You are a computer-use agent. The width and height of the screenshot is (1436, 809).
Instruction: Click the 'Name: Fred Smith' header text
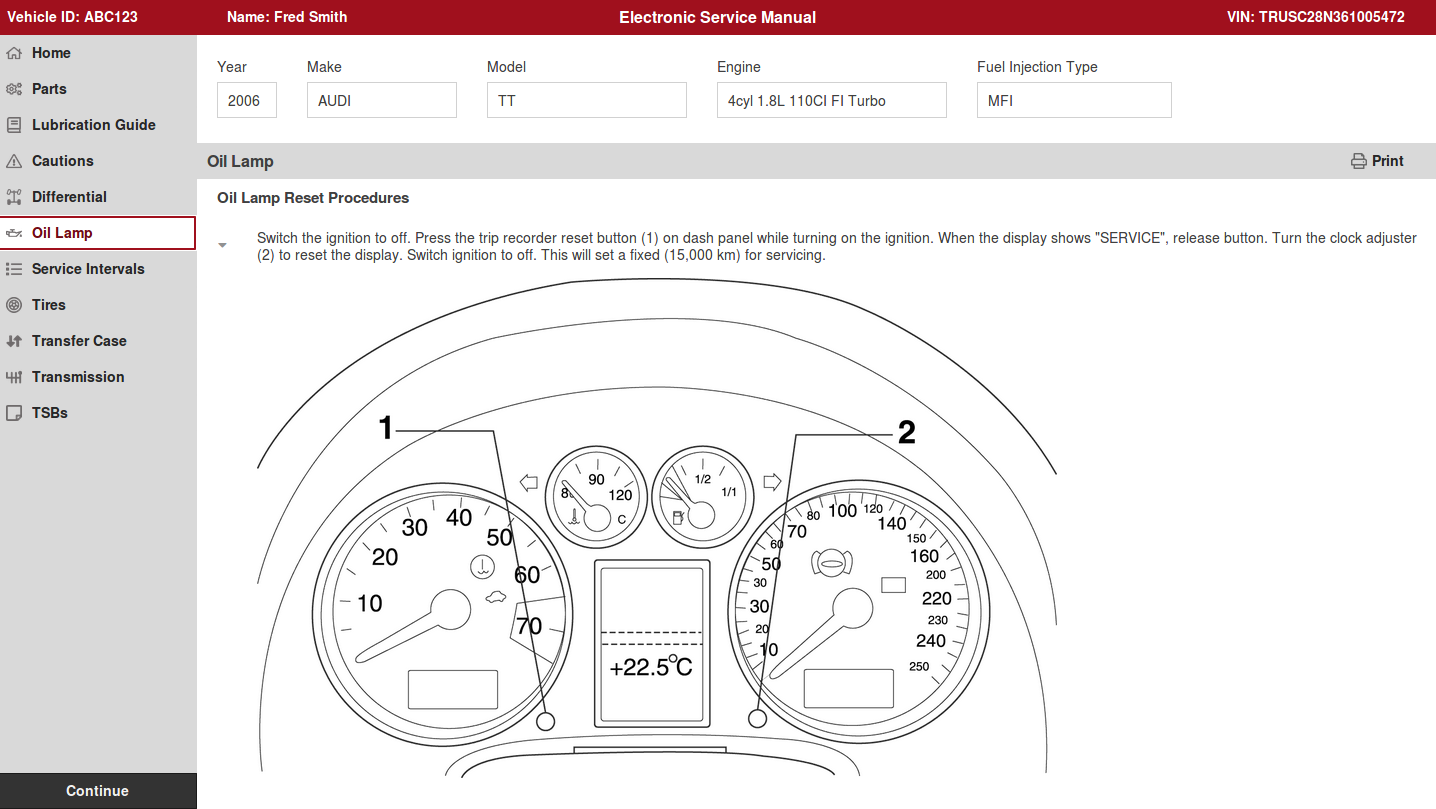coord(287,17)
